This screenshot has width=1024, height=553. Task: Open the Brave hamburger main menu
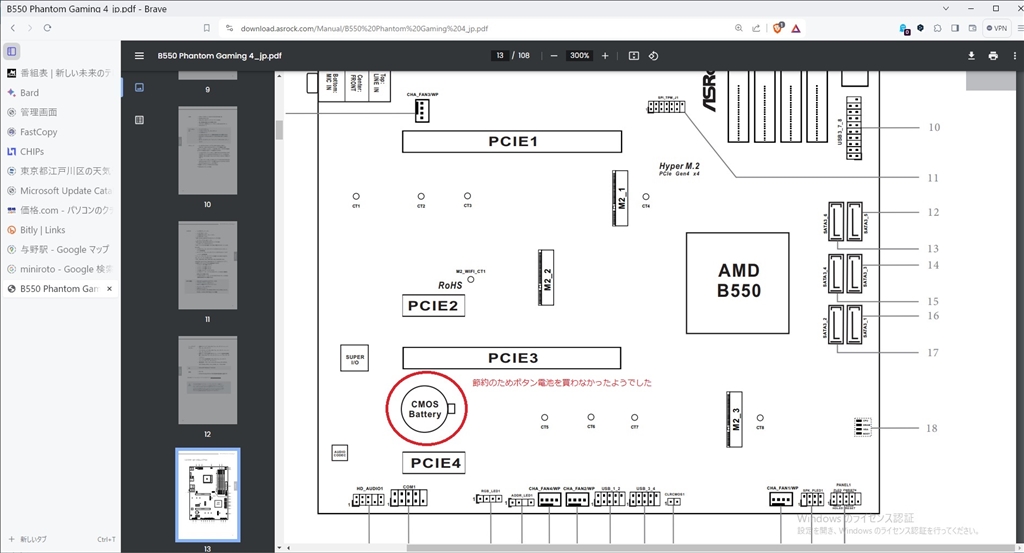[1020, 28]
